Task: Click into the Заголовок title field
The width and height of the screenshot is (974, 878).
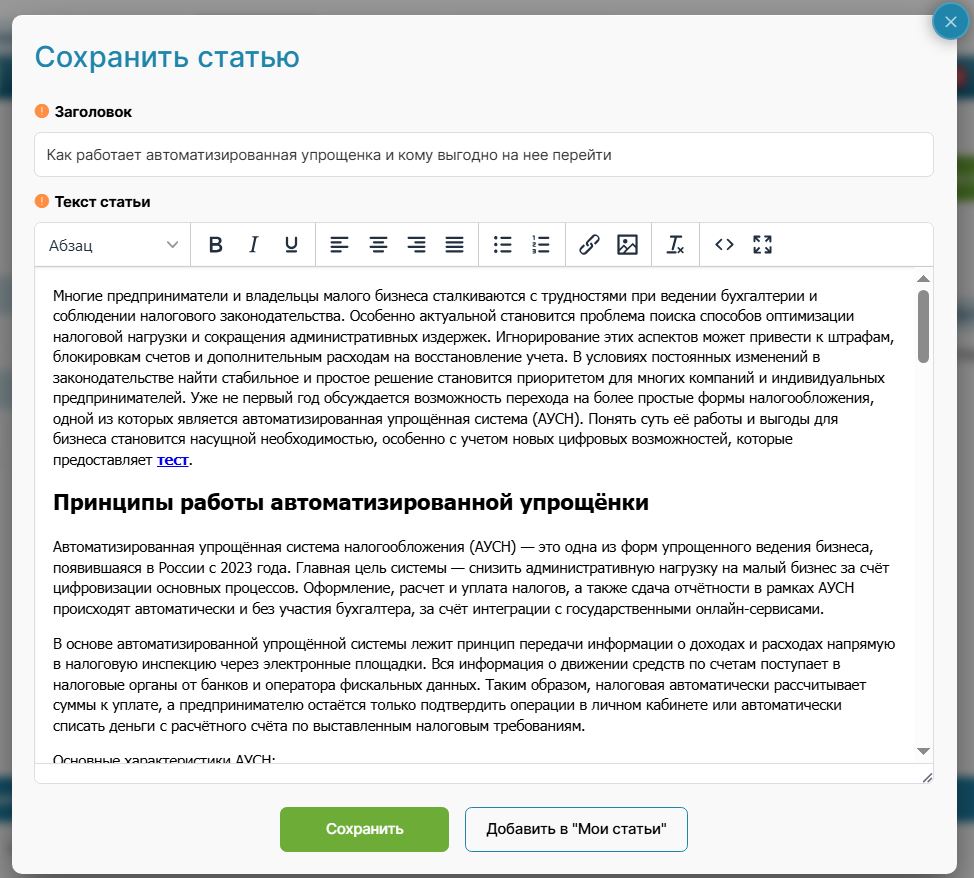Action: pyautogui.click(x=483, y=156)
